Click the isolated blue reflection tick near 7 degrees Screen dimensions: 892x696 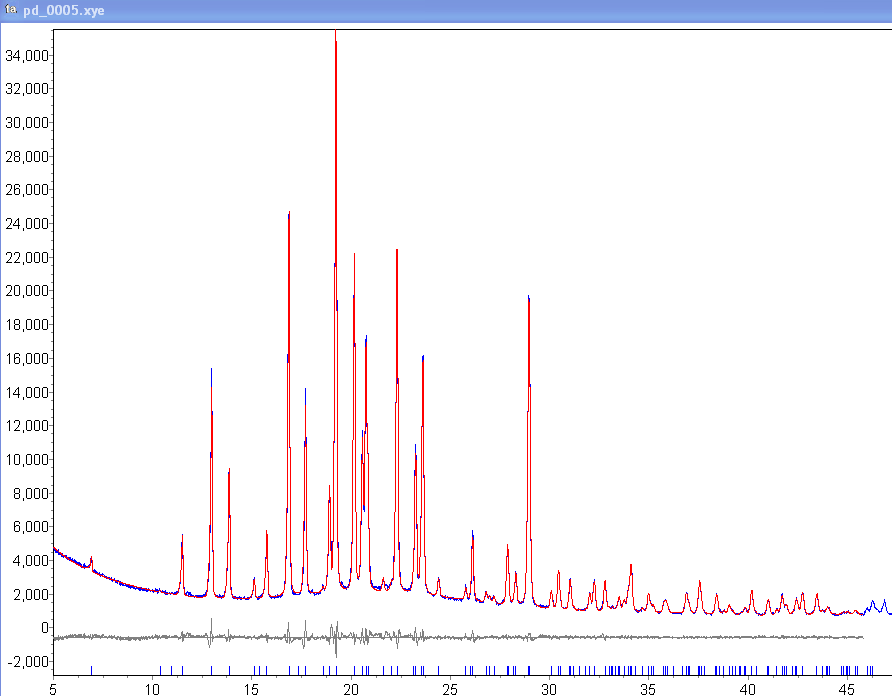pos(92,670)
